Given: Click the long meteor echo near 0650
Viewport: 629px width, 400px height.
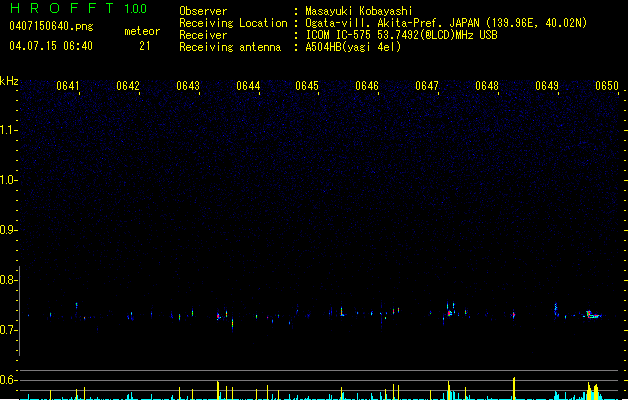Looking at the screenshot, I should [x=593, y=315].
